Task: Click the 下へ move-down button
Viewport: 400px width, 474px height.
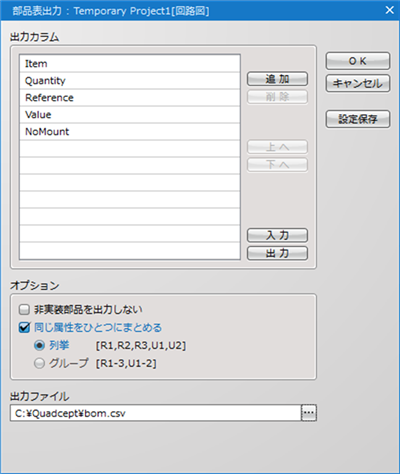Action: (x=277, y=165)
